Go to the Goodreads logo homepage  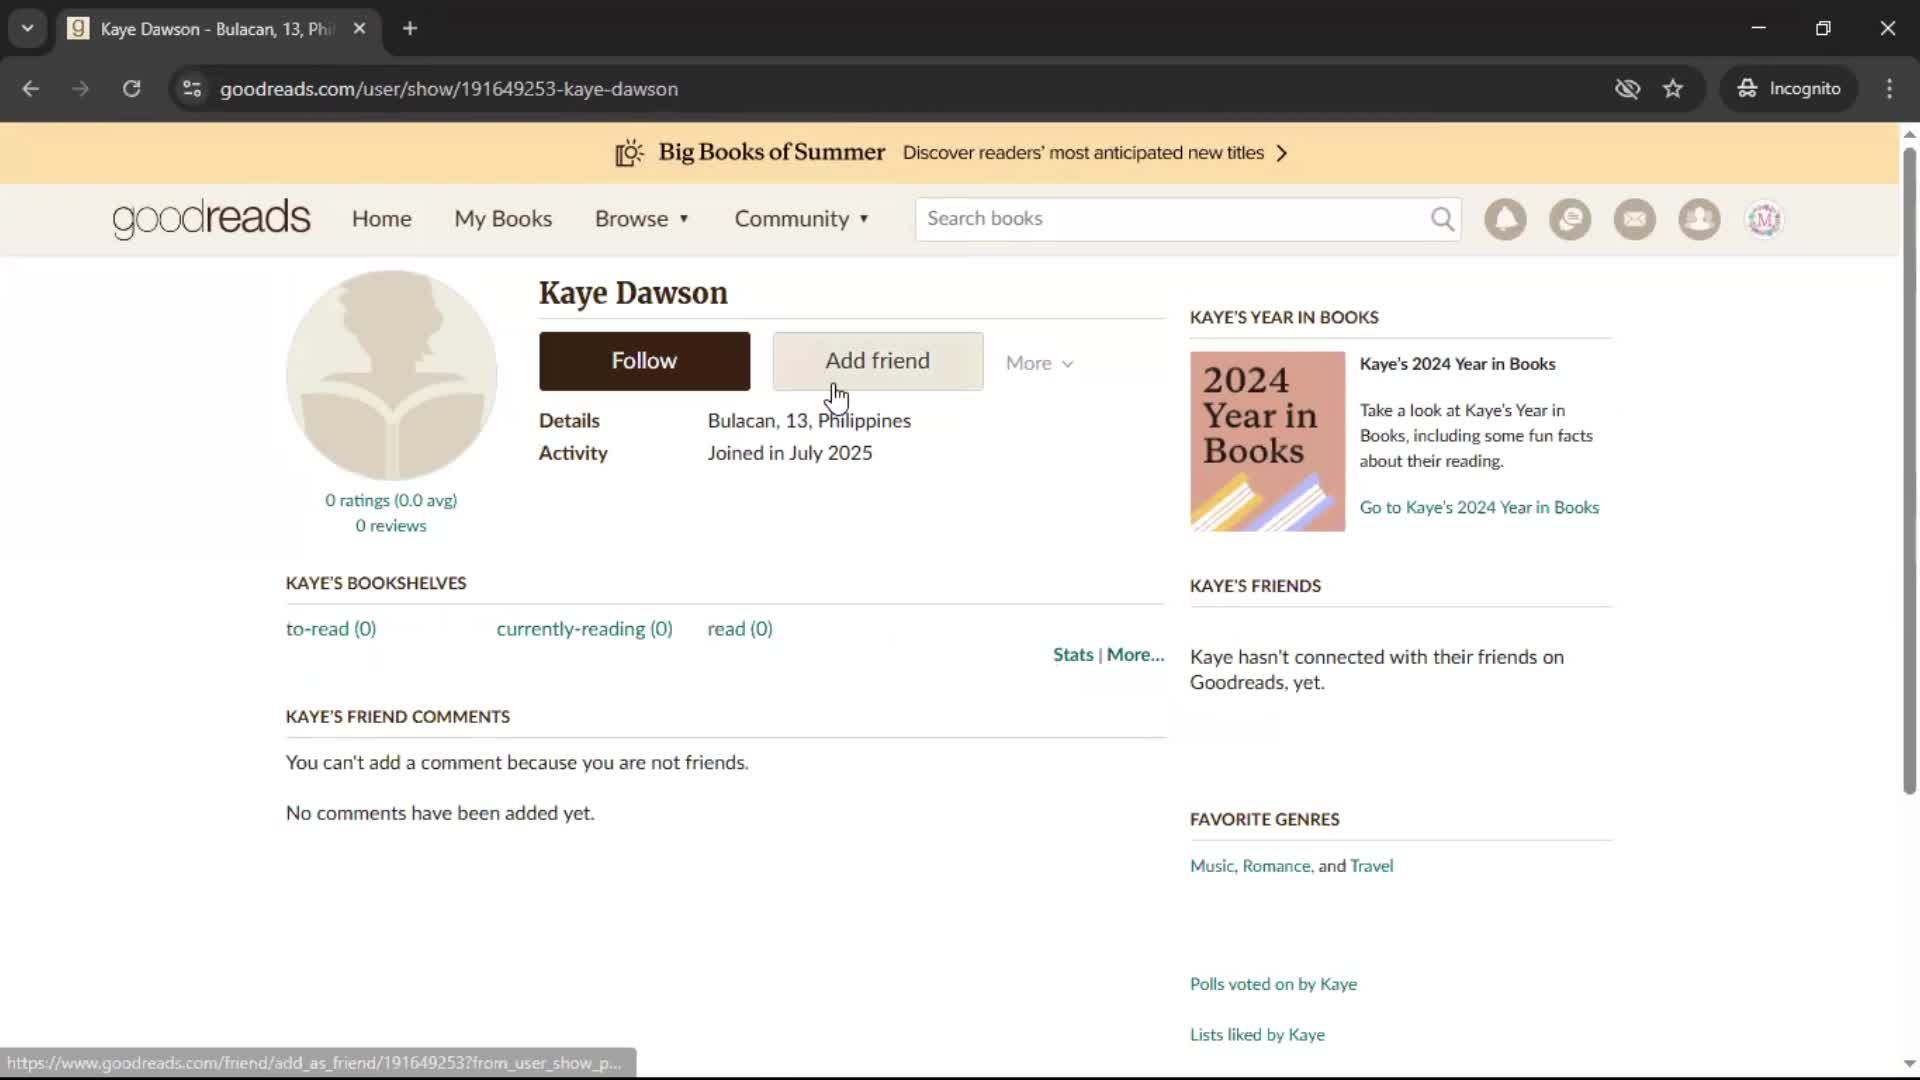click(x=211, y=218)
